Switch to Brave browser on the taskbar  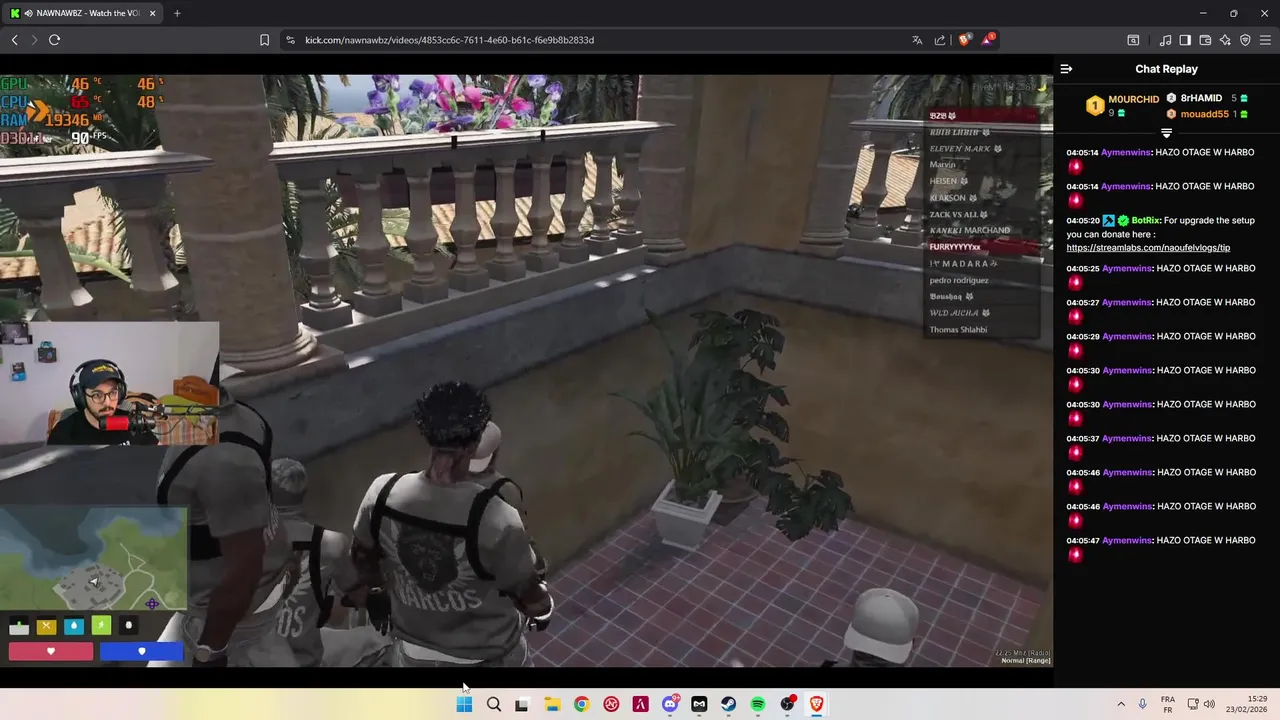point(817,705)
